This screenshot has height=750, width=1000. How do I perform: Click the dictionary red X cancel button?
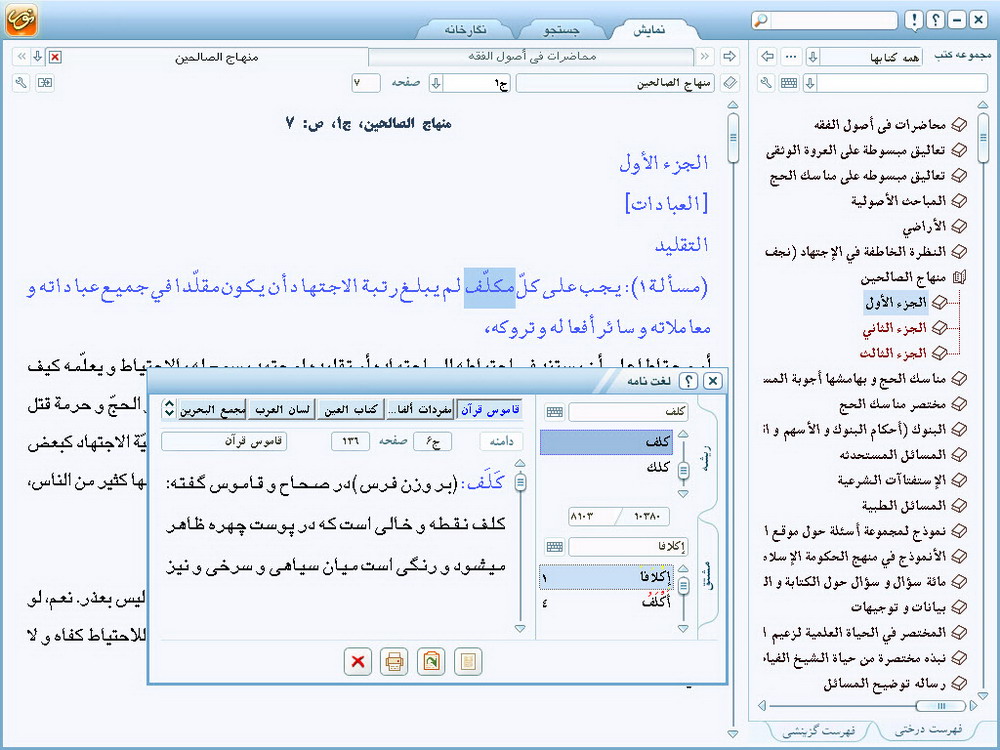pos(358,661)
